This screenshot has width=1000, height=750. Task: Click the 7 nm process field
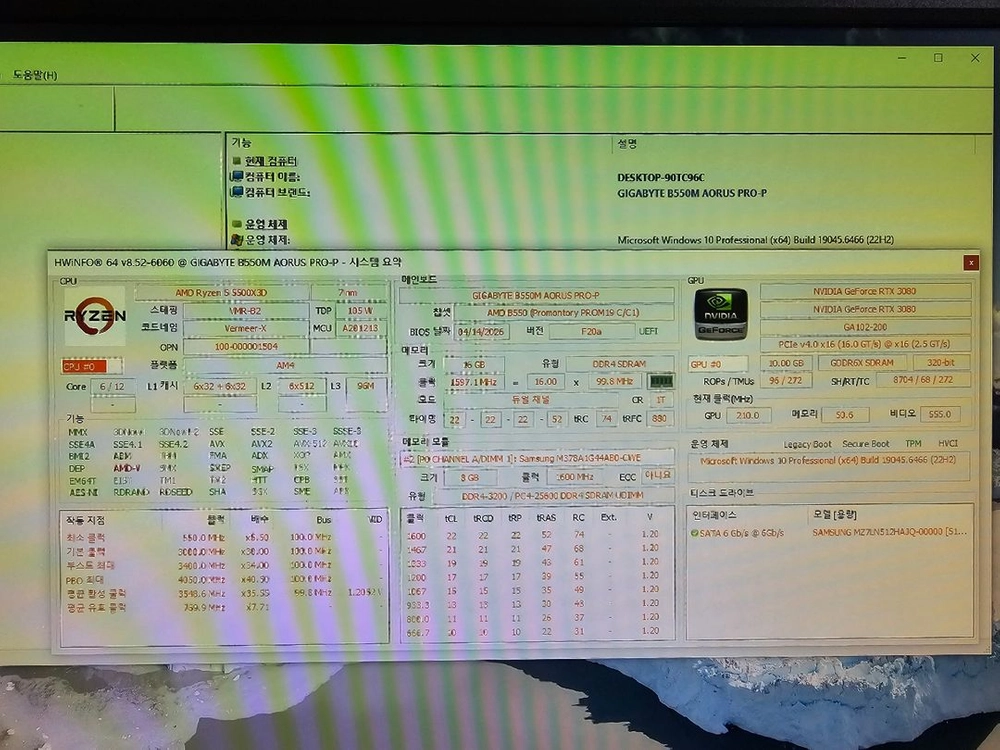point(348,293)
